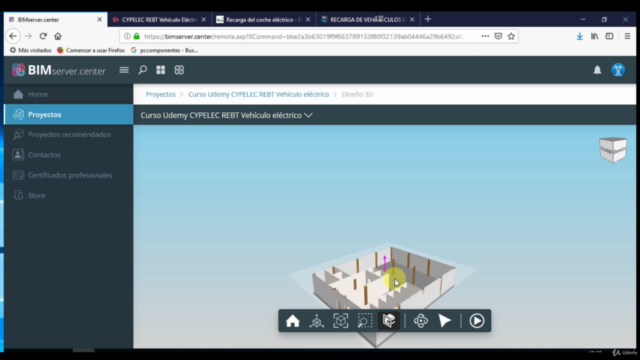Select the axonometric axes view tool

(x=316, y=321)
